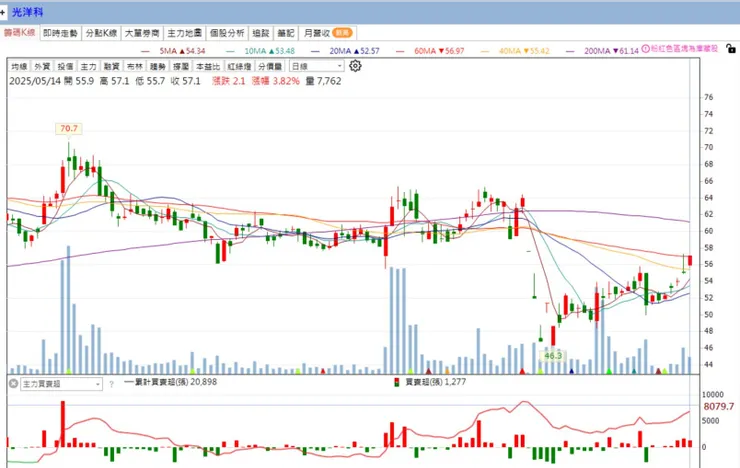Click the 2025/05/14 date readout
This screenshot has height=468, width=740.
coord(35,81)
